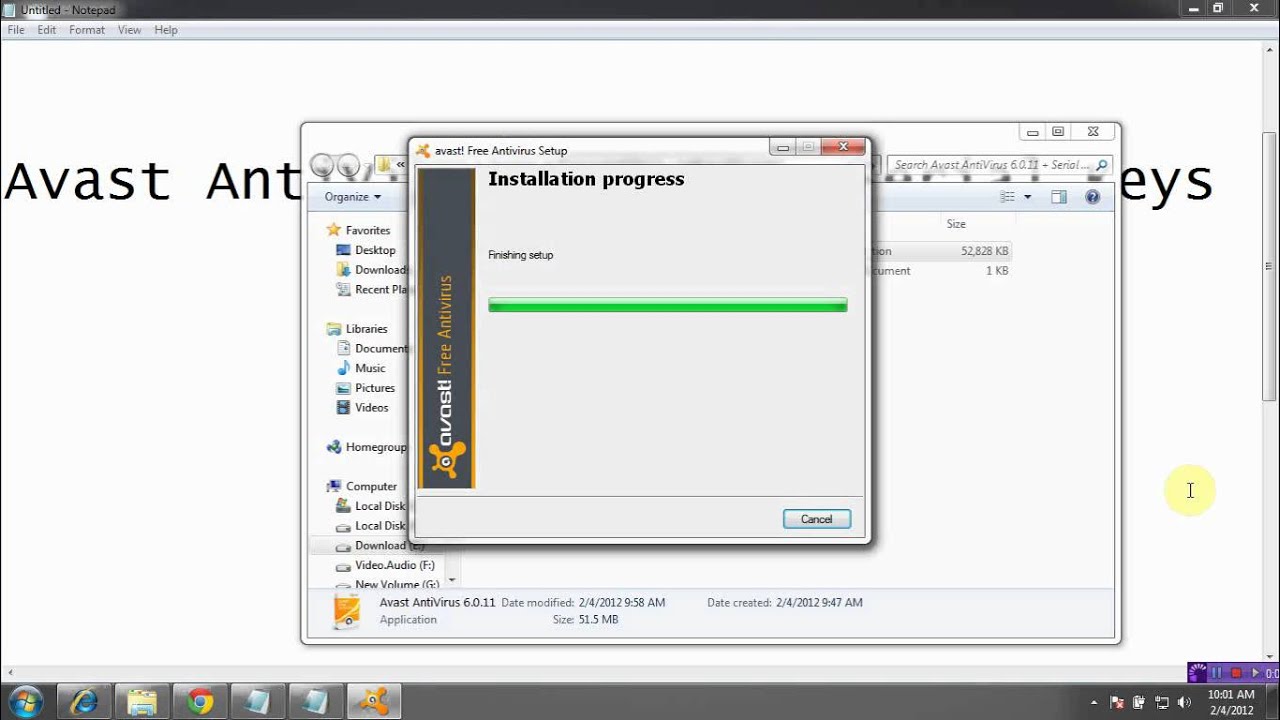Select the Favorites group in the navigation pane
The height and width of the screenshot is (720, 1280).
click(368, 230)
